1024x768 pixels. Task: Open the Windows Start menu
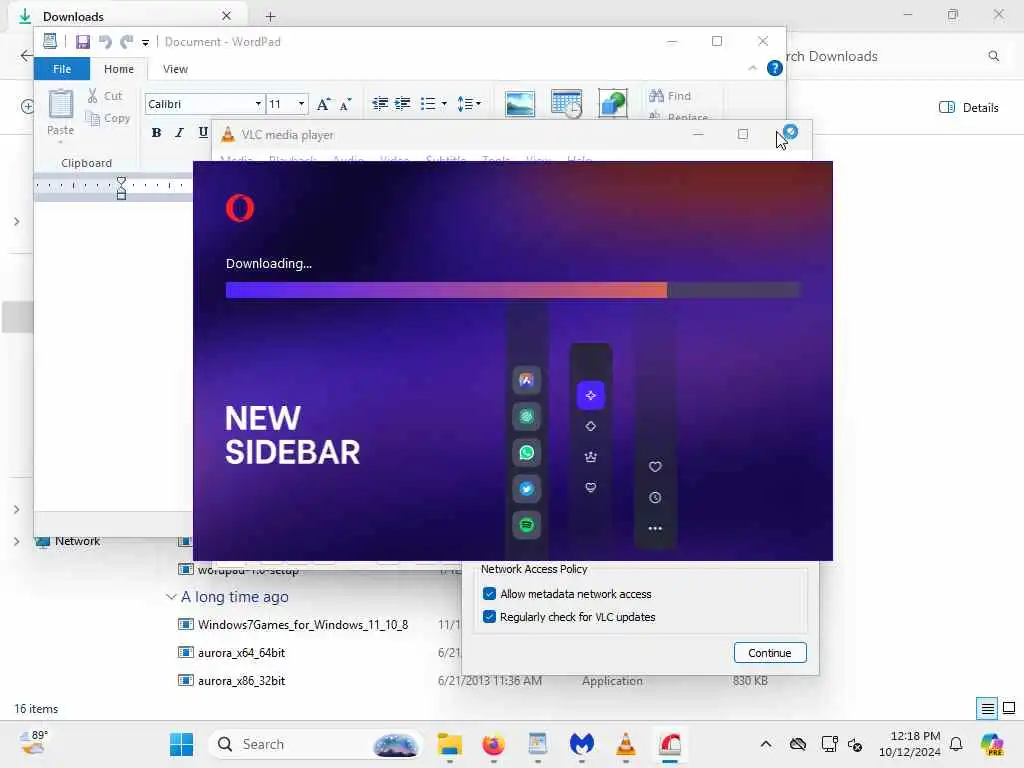click(181, 744)
